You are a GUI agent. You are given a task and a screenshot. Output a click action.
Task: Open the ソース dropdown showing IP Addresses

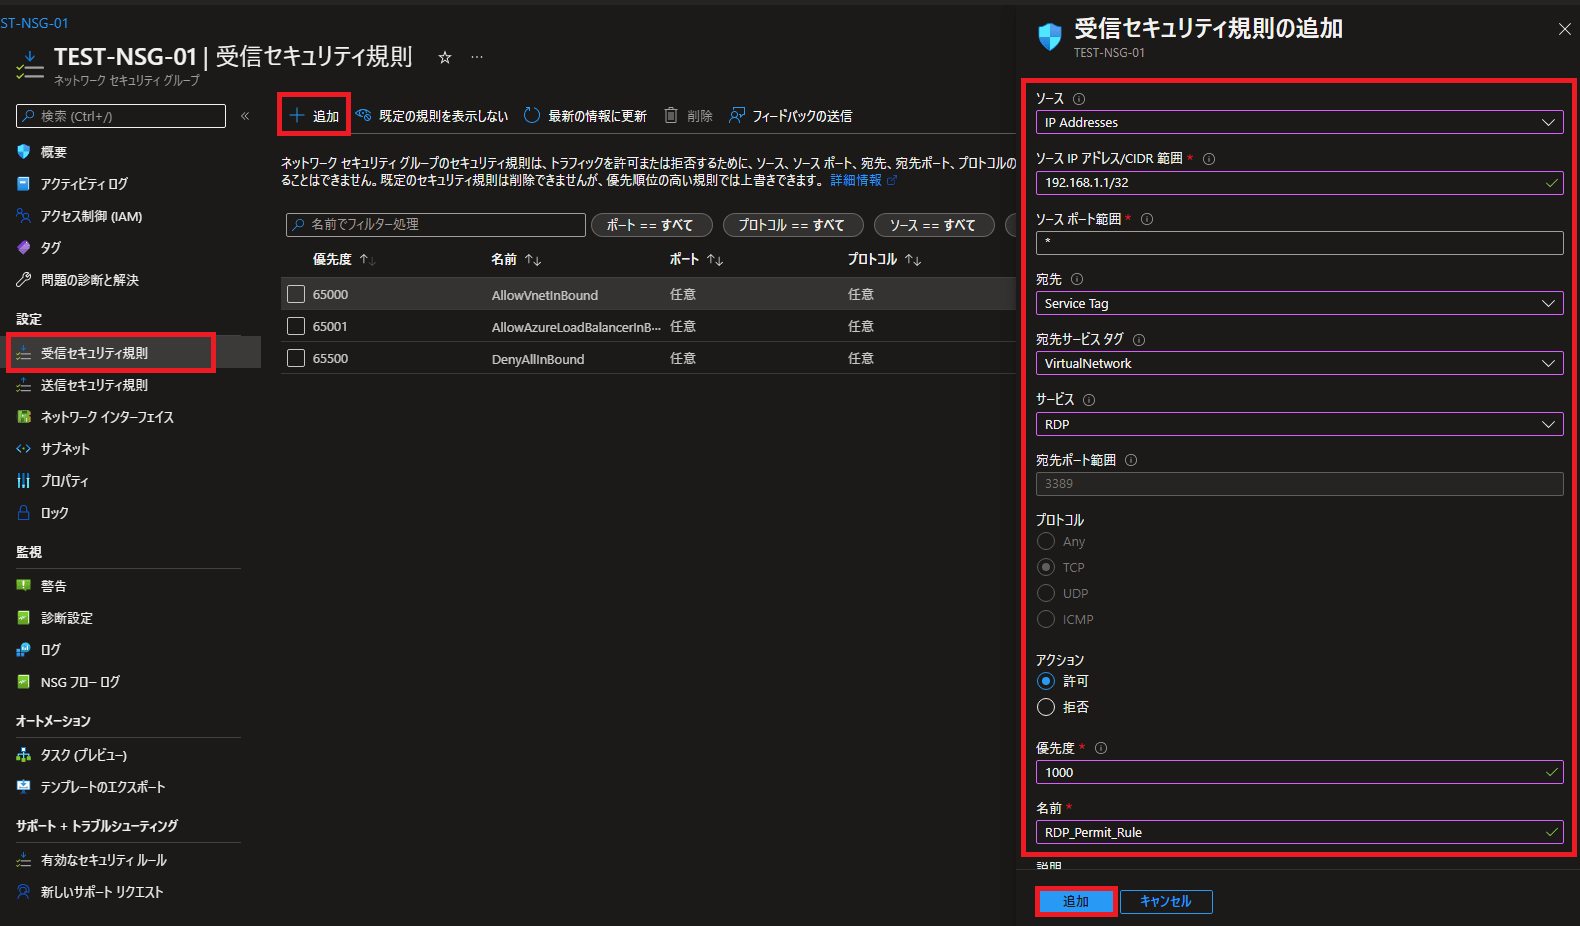tap(1299, 122)
